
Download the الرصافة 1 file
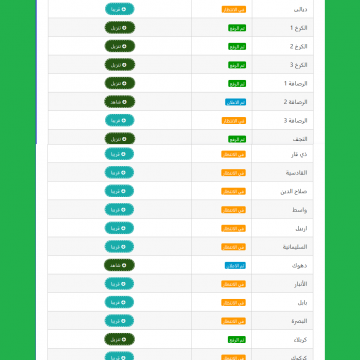[120, 83]
